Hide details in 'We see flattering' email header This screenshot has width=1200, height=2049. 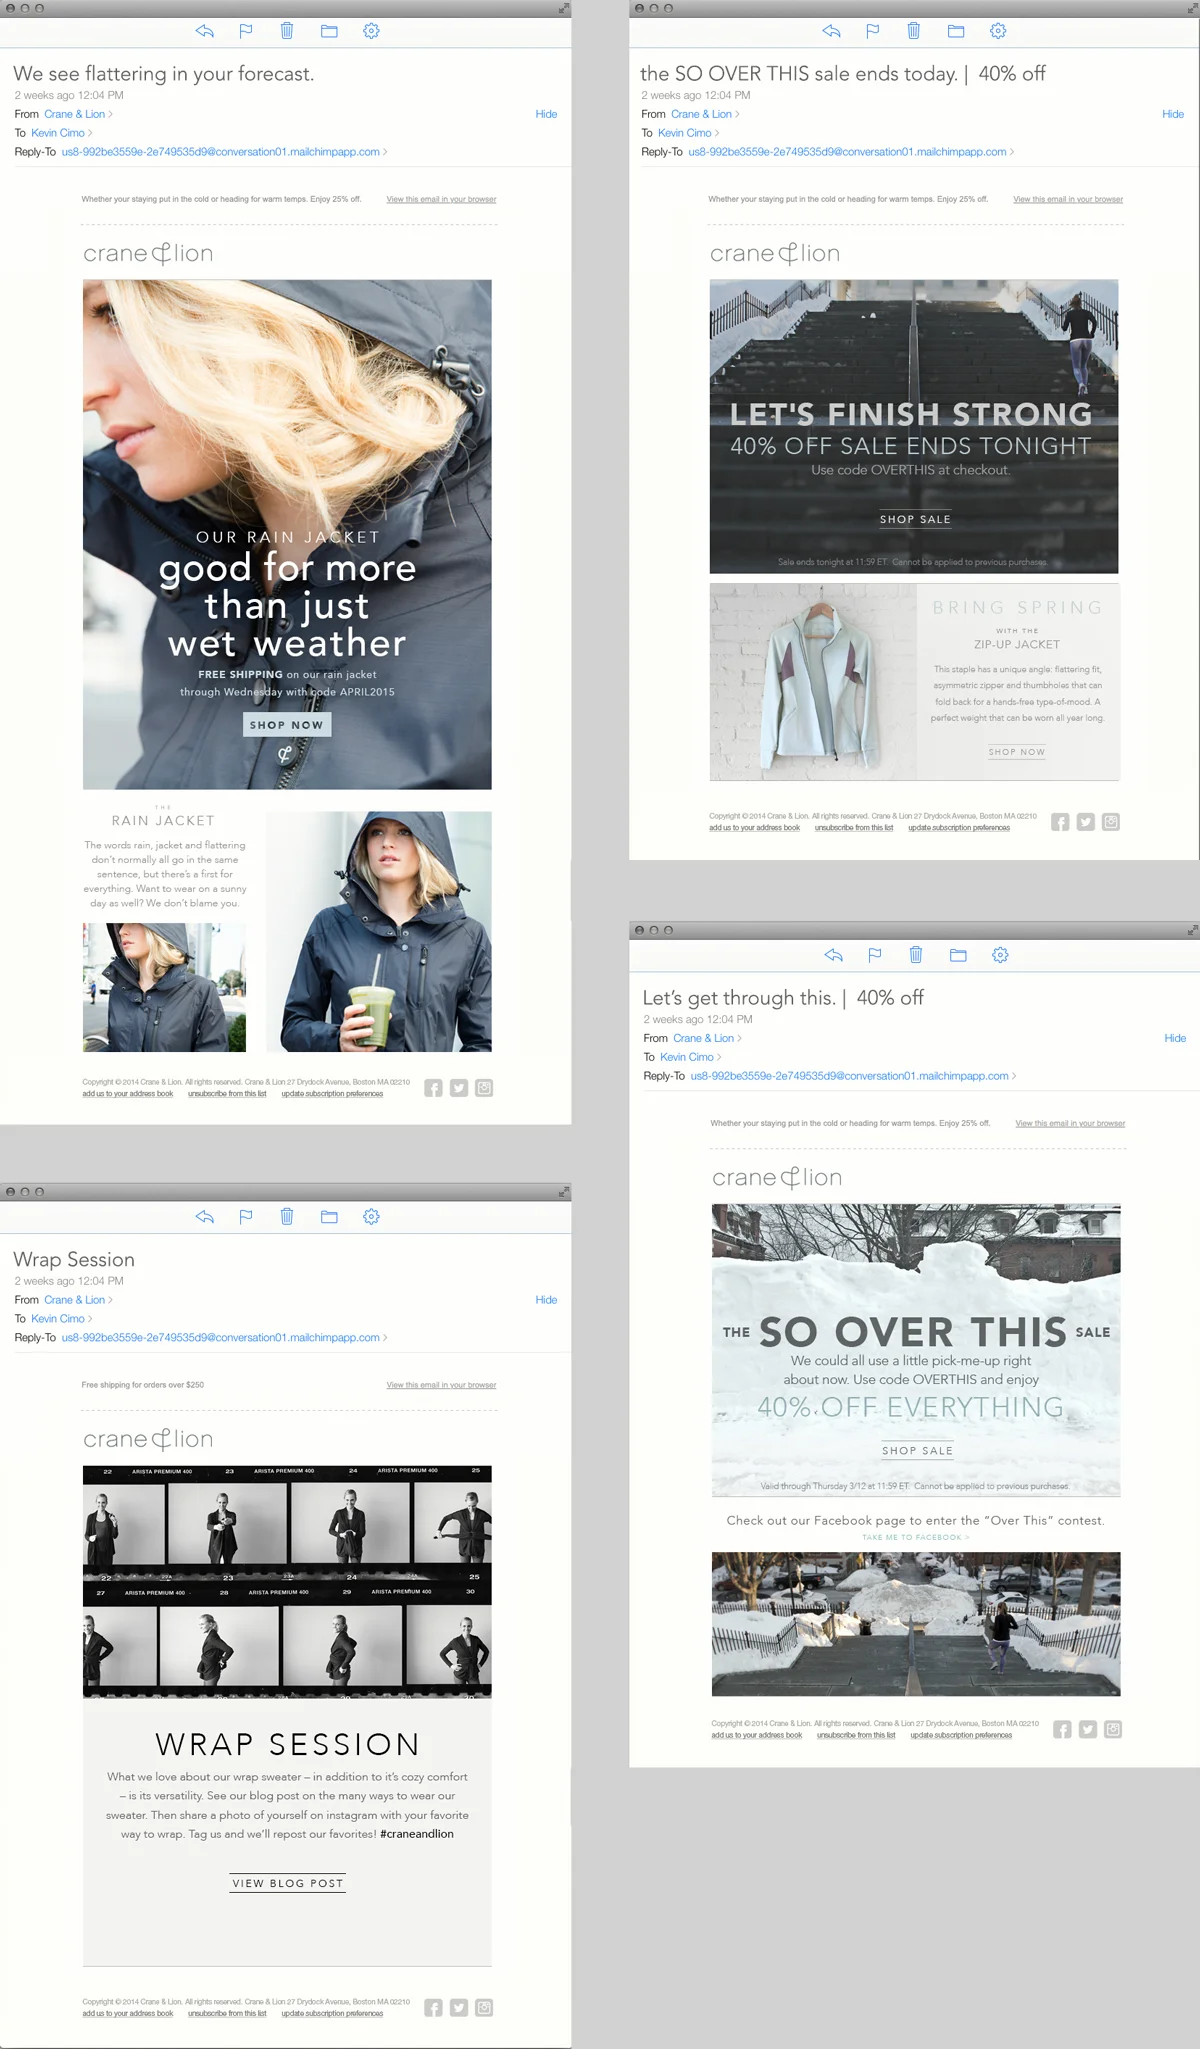tap(546, 114)
